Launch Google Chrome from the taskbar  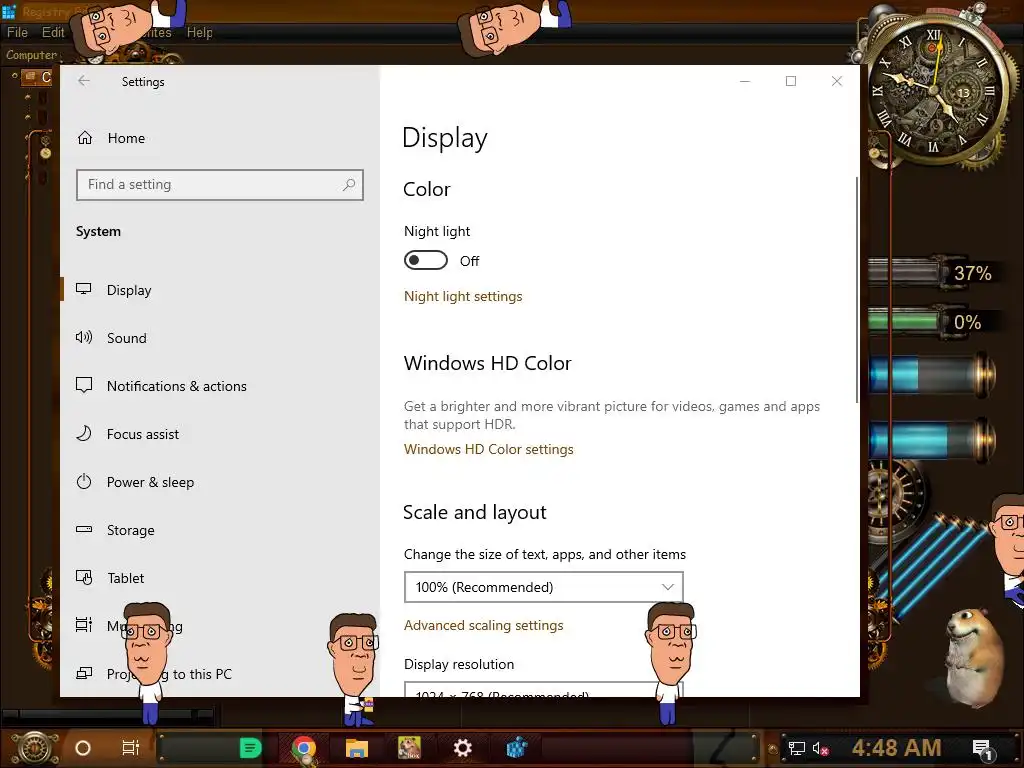(x=304, y=748)
